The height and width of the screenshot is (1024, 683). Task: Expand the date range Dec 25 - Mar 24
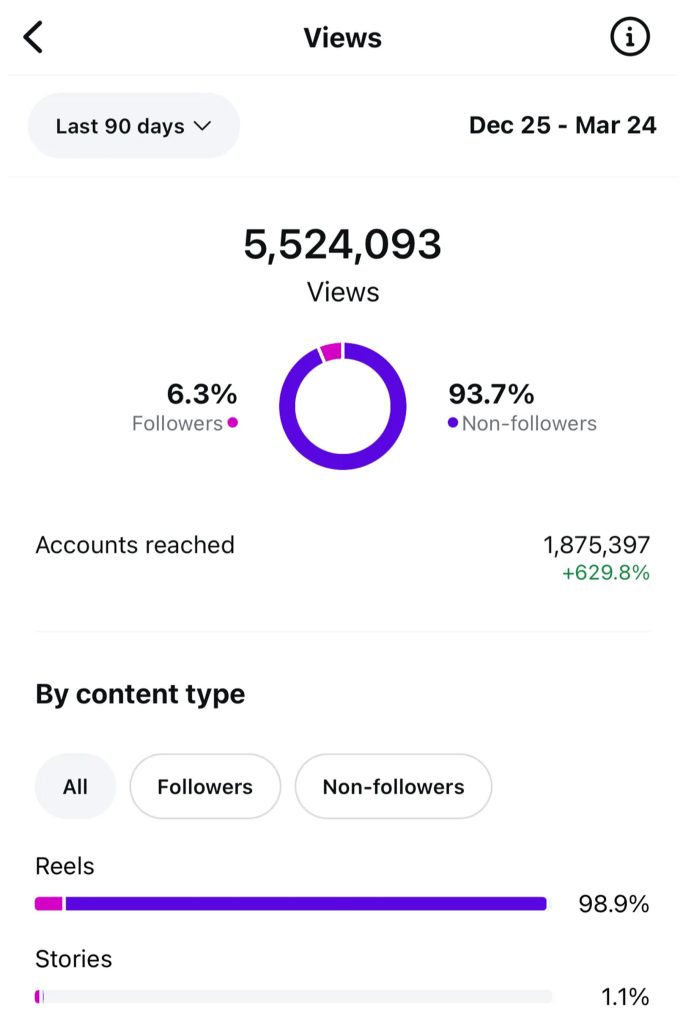[562, 125]
